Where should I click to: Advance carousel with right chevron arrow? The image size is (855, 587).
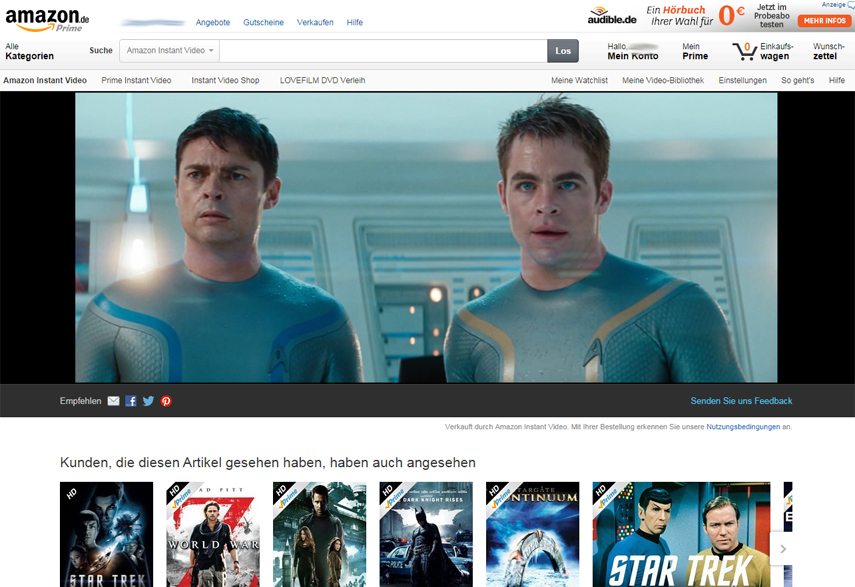click(783, 549)
